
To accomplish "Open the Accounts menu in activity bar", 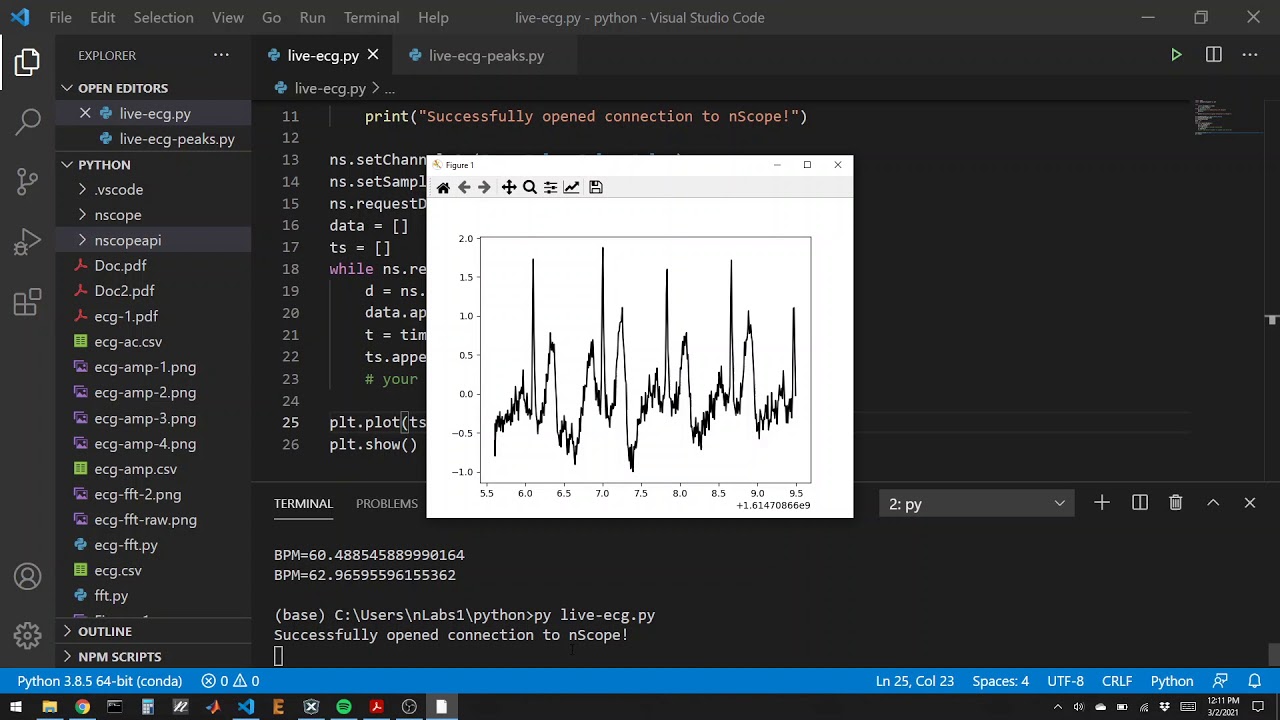I will 27,577.
